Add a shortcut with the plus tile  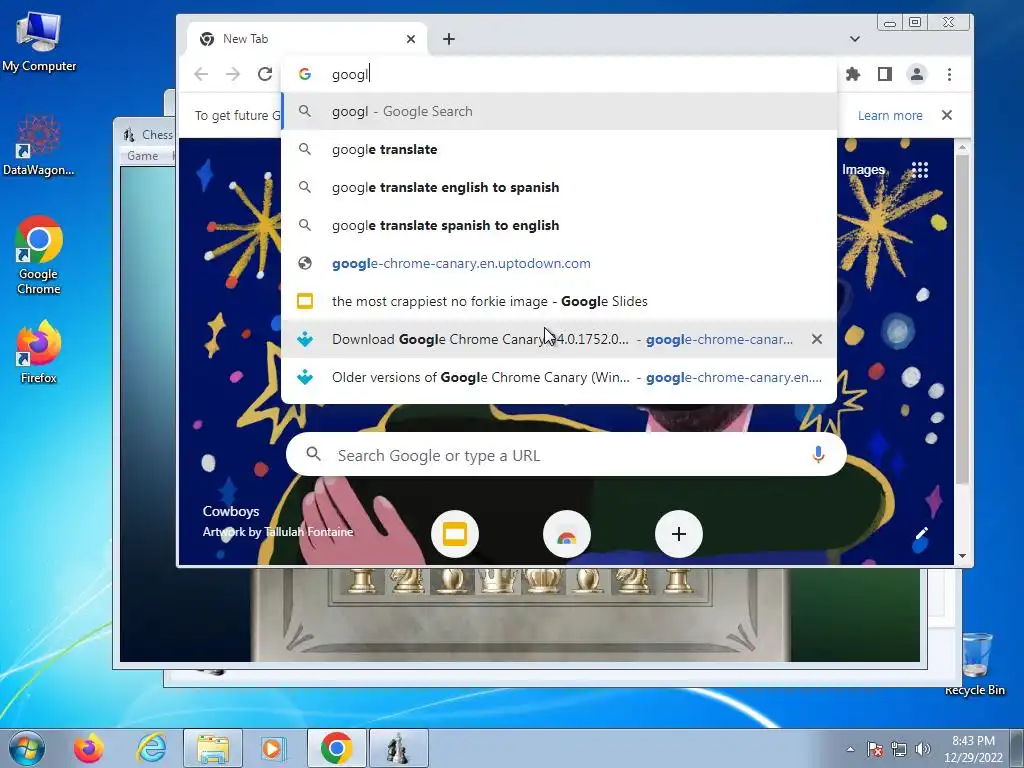[x=679, y=534]
